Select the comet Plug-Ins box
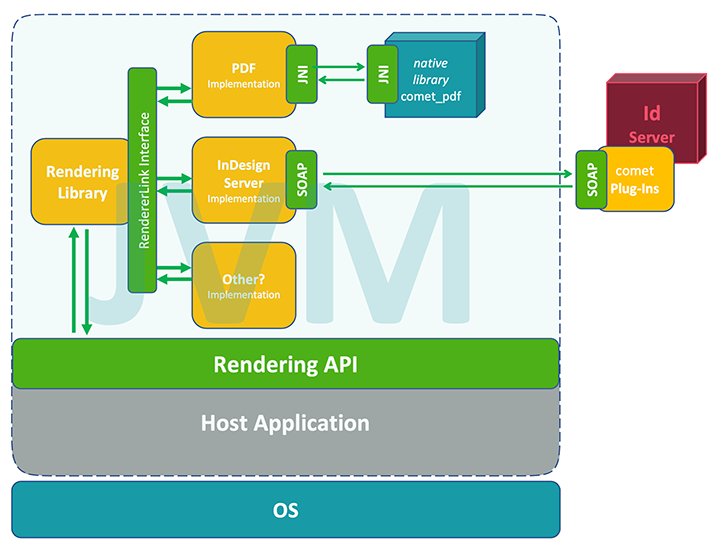The image size is (720, 551). [x=636, y=179]
